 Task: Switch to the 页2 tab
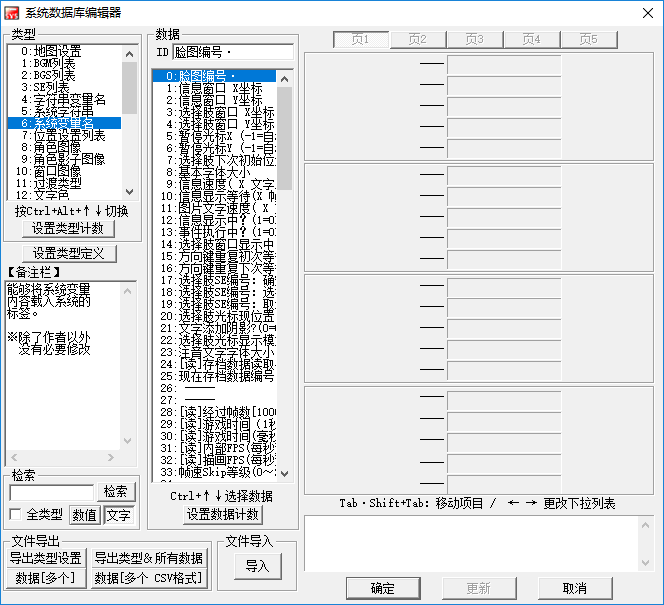[x=418, y=40]
